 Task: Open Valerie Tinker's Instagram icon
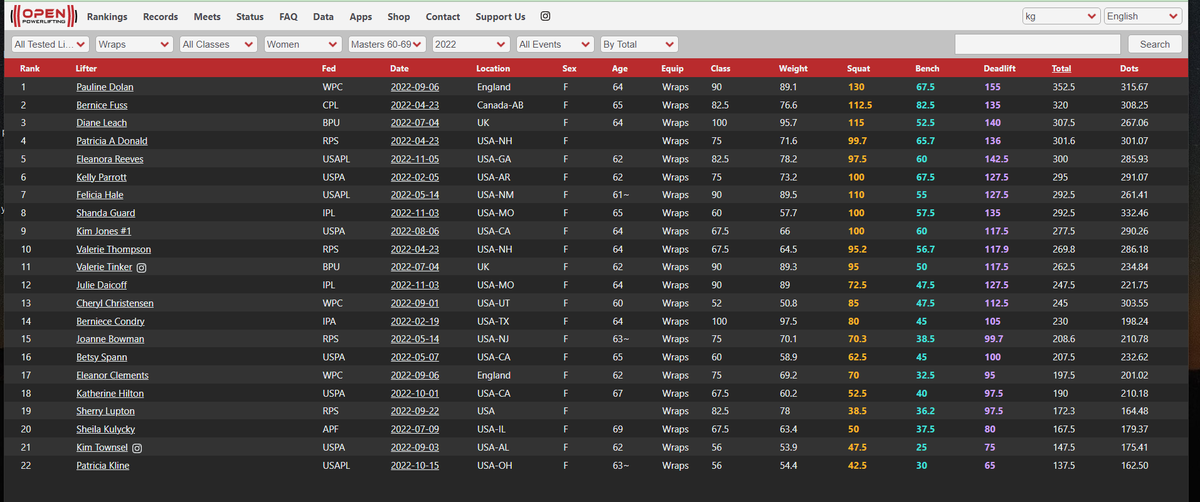[x=141, y=267]
